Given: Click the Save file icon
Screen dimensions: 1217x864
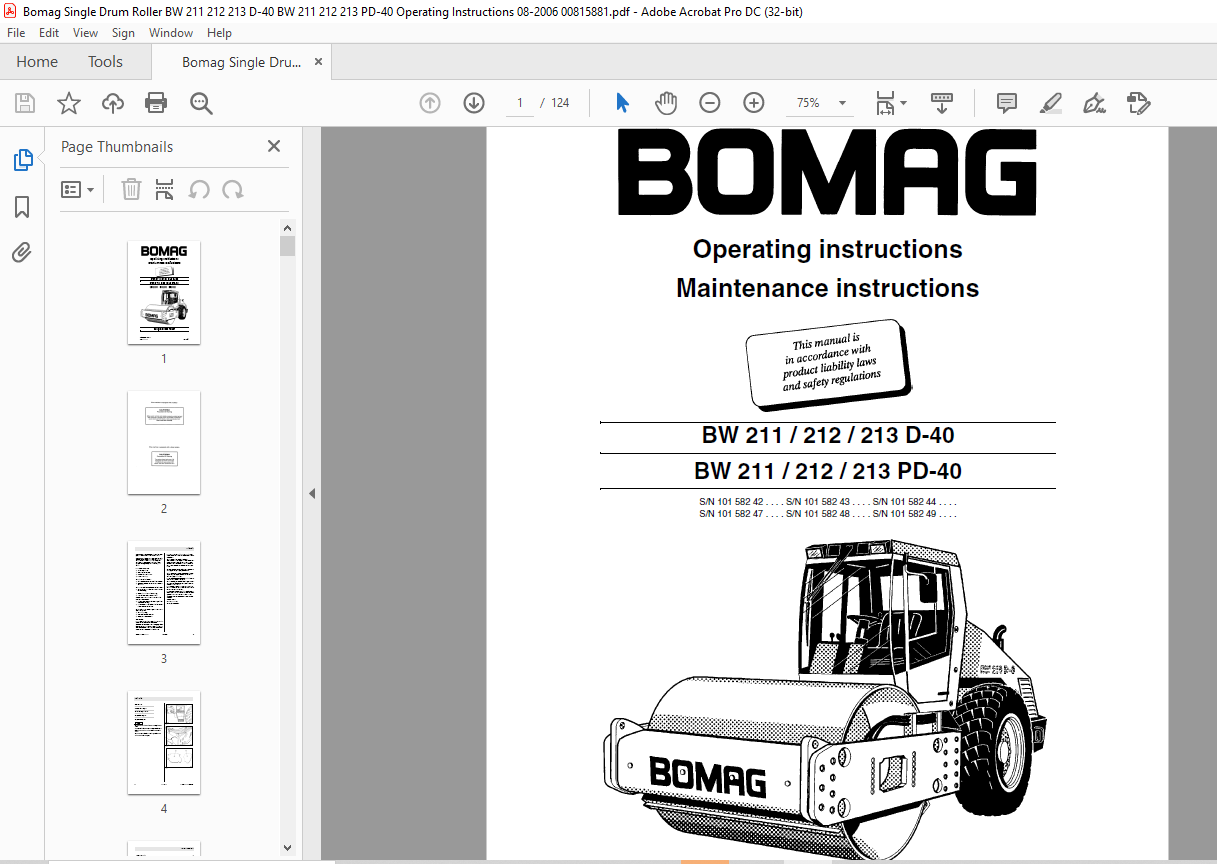Looking at the screenshot, I should [25, 103].
